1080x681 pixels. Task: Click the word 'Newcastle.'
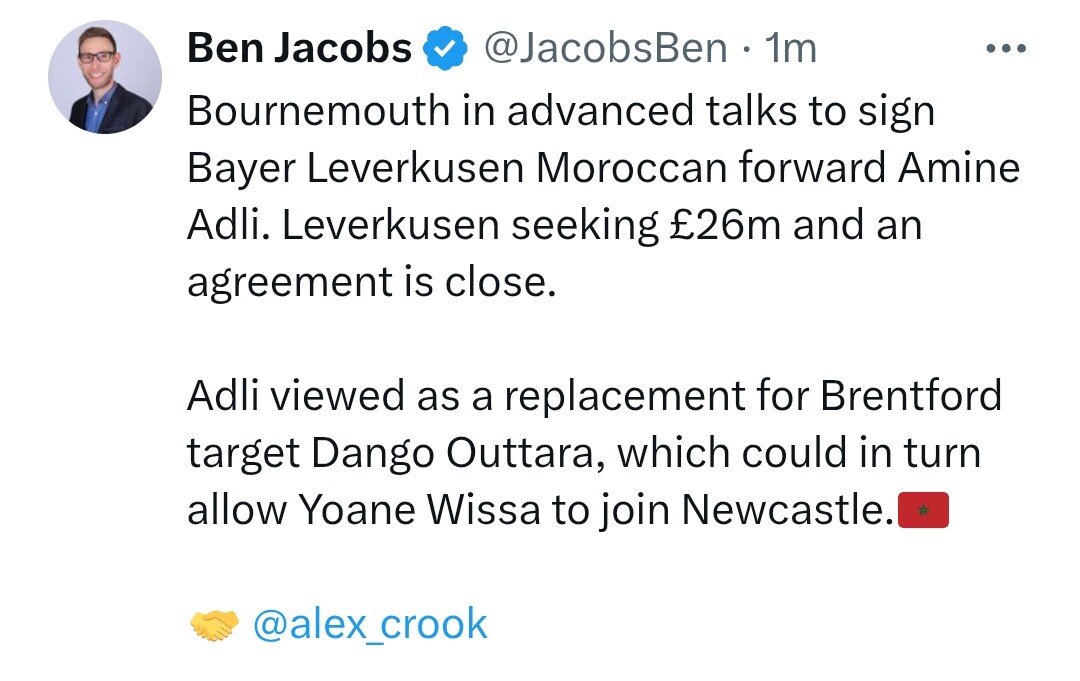788,510
